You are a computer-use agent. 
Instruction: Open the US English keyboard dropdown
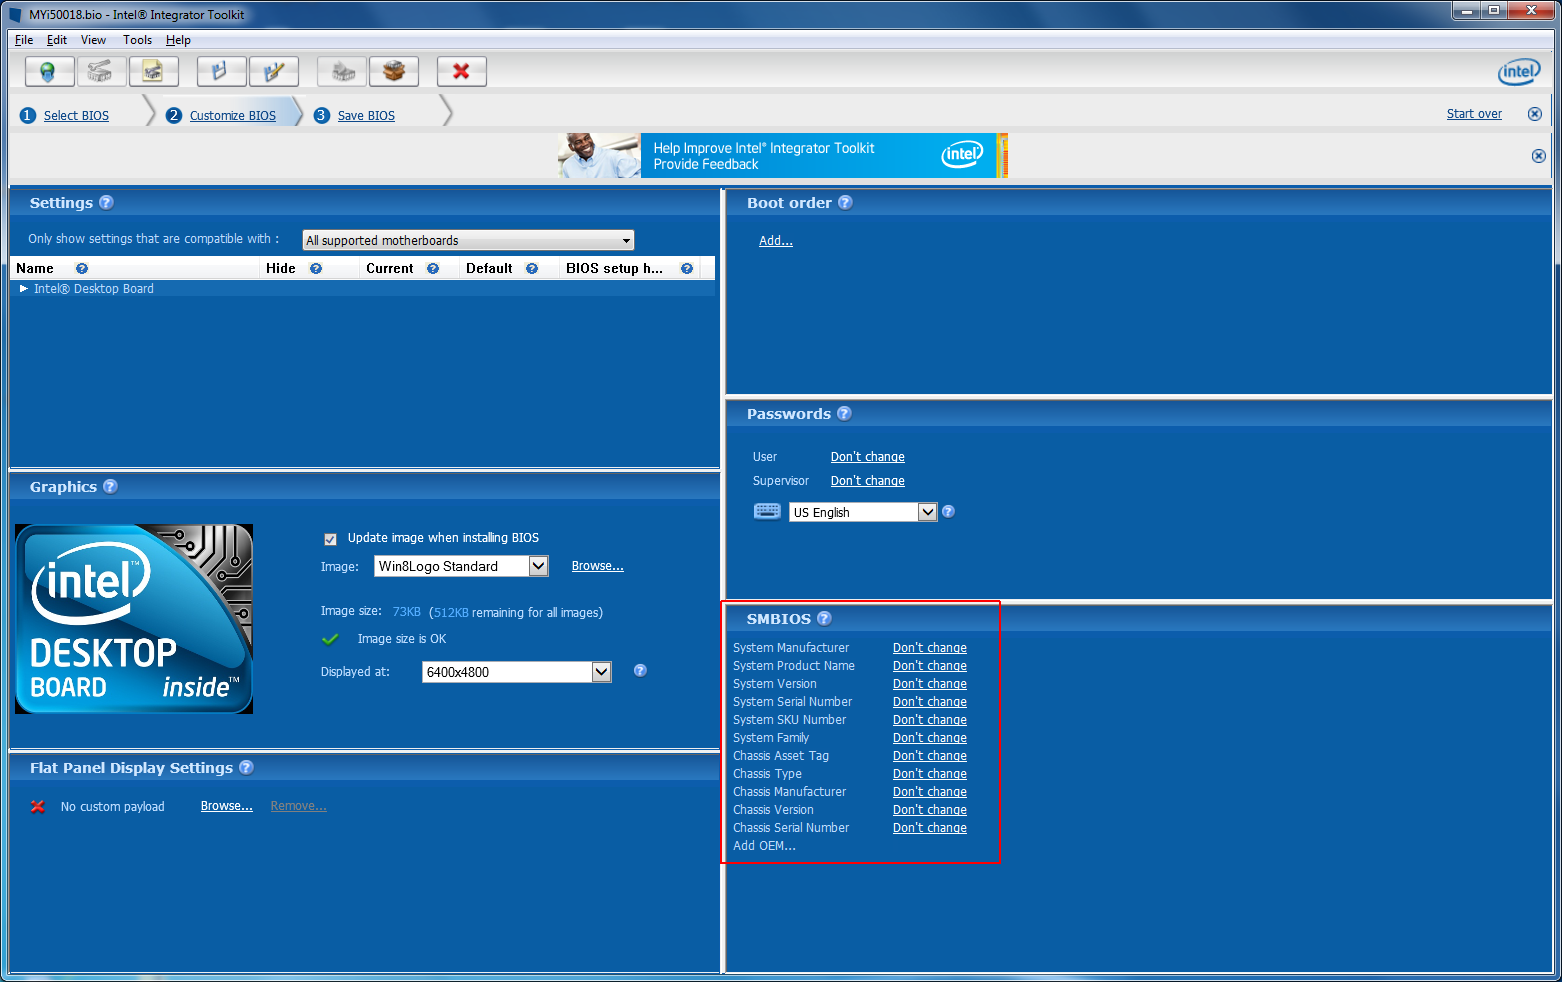point(863,512)
